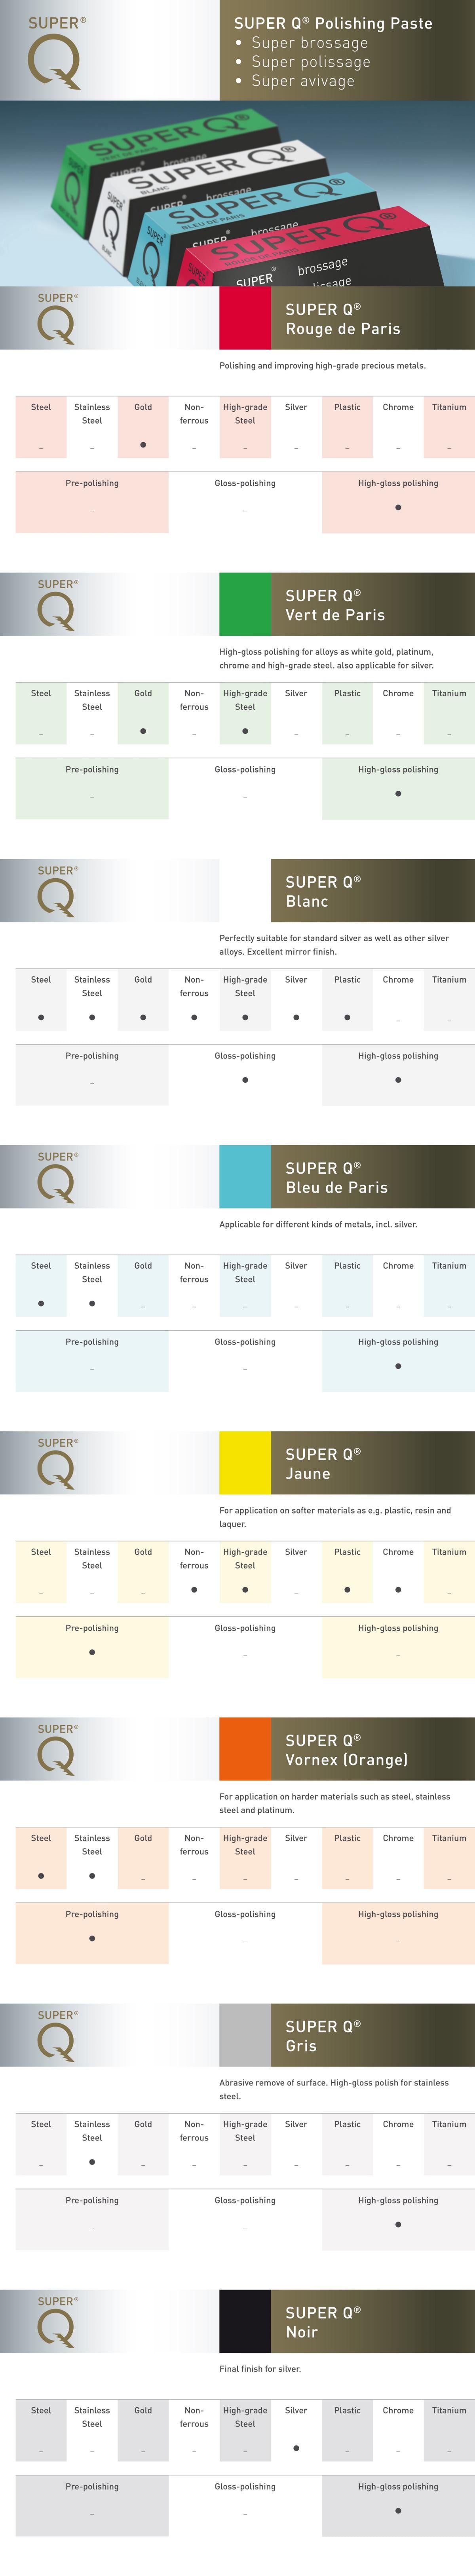
Task: Click the 'Final finish for silver.' description
Action: coord(260,2368)
